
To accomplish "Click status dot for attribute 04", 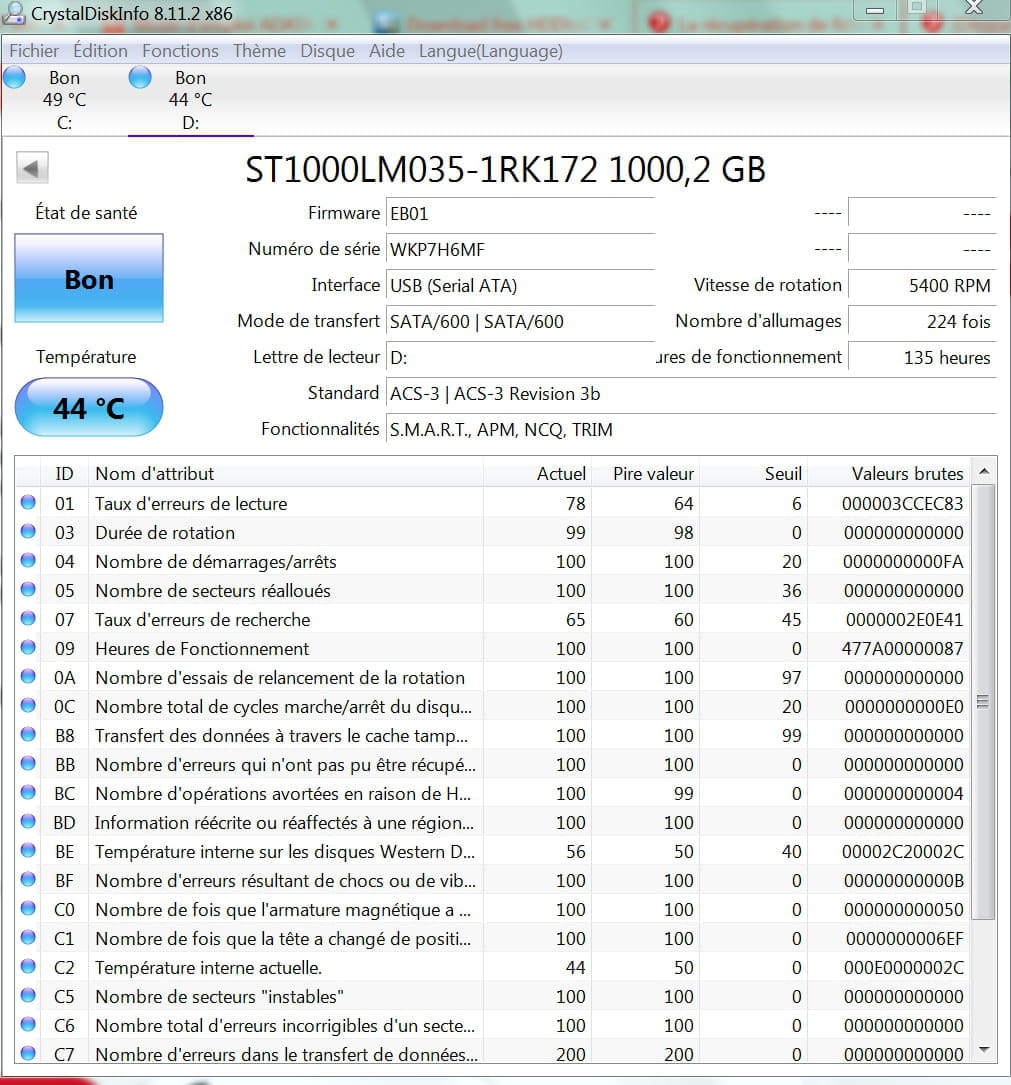I will tap(28, 560).
